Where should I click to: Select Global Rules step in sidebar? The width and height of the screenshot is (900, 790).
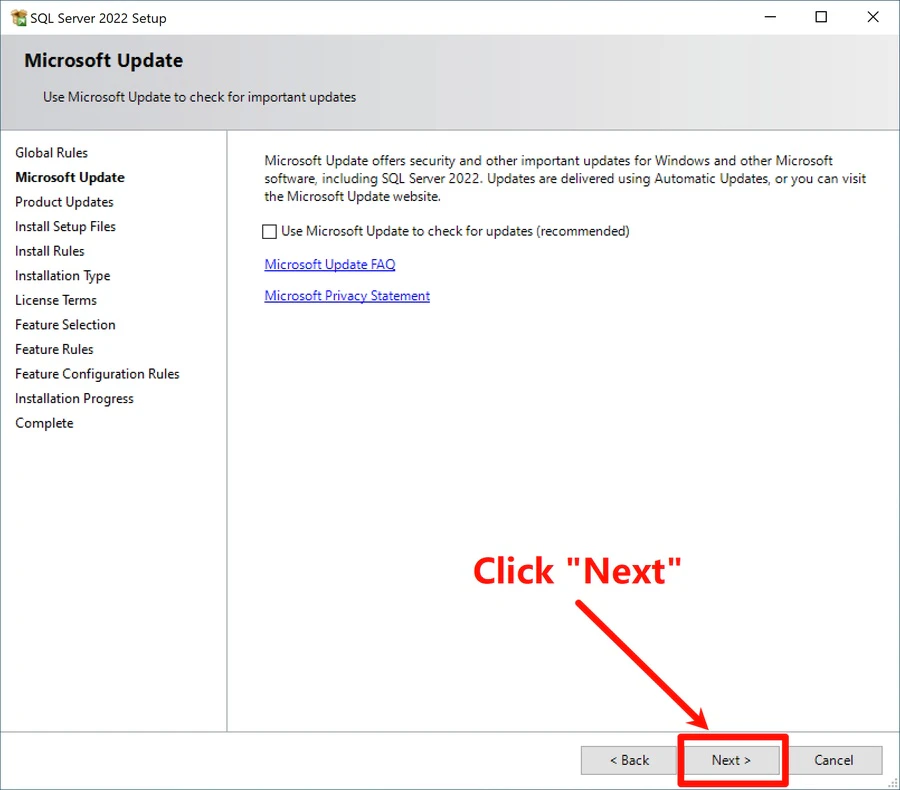pyautogui.click(x=51, y=153)
